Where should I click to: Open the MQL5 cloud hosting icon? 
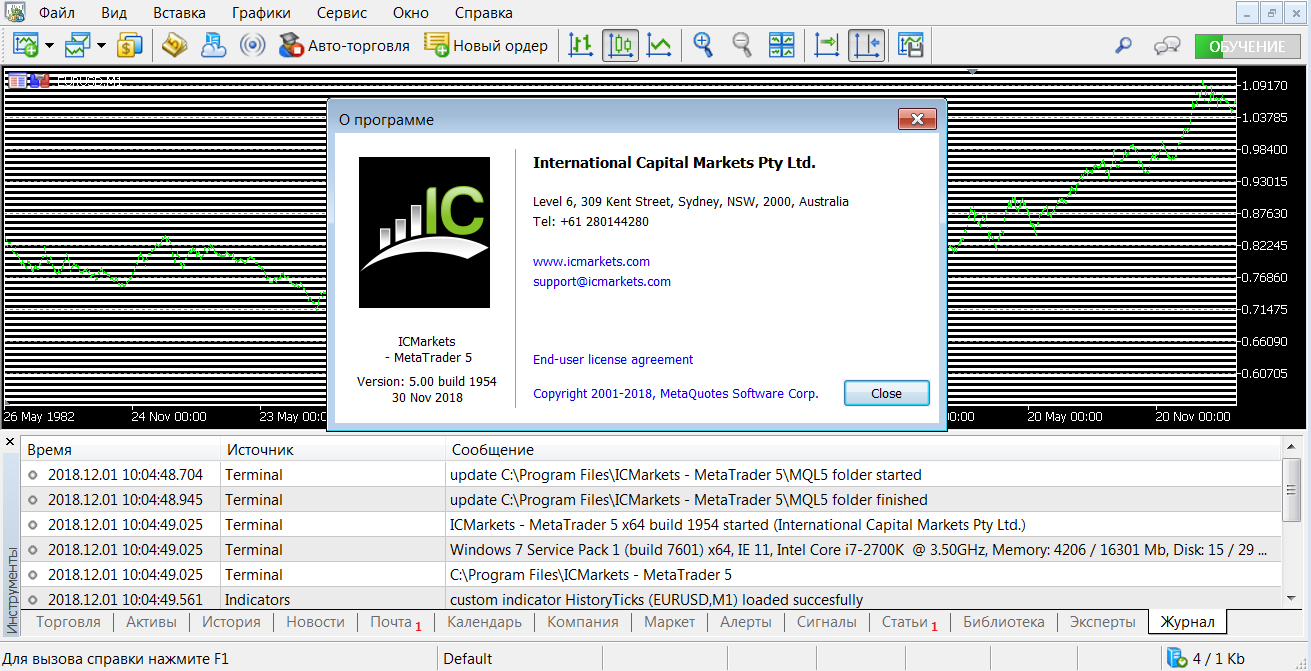214,45
